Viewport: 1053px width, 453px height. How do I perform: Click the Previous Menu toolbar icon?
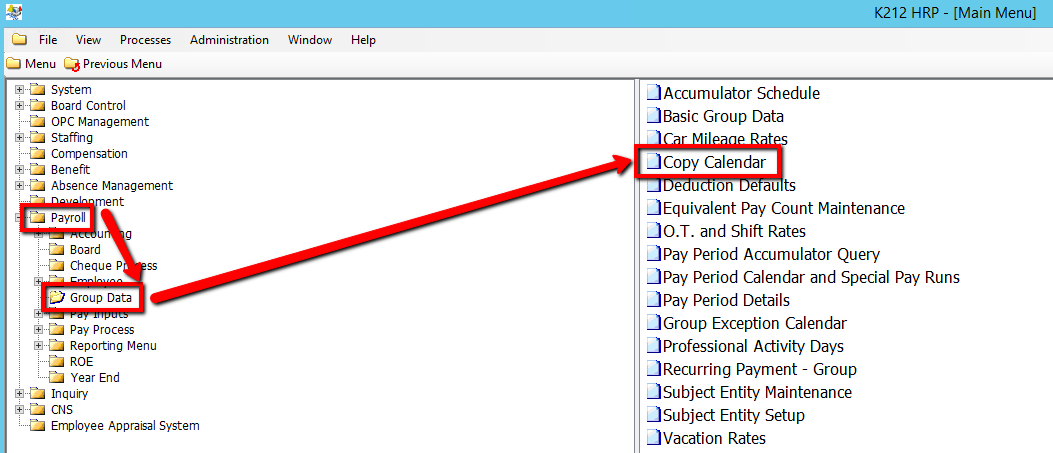pos(71,64)
